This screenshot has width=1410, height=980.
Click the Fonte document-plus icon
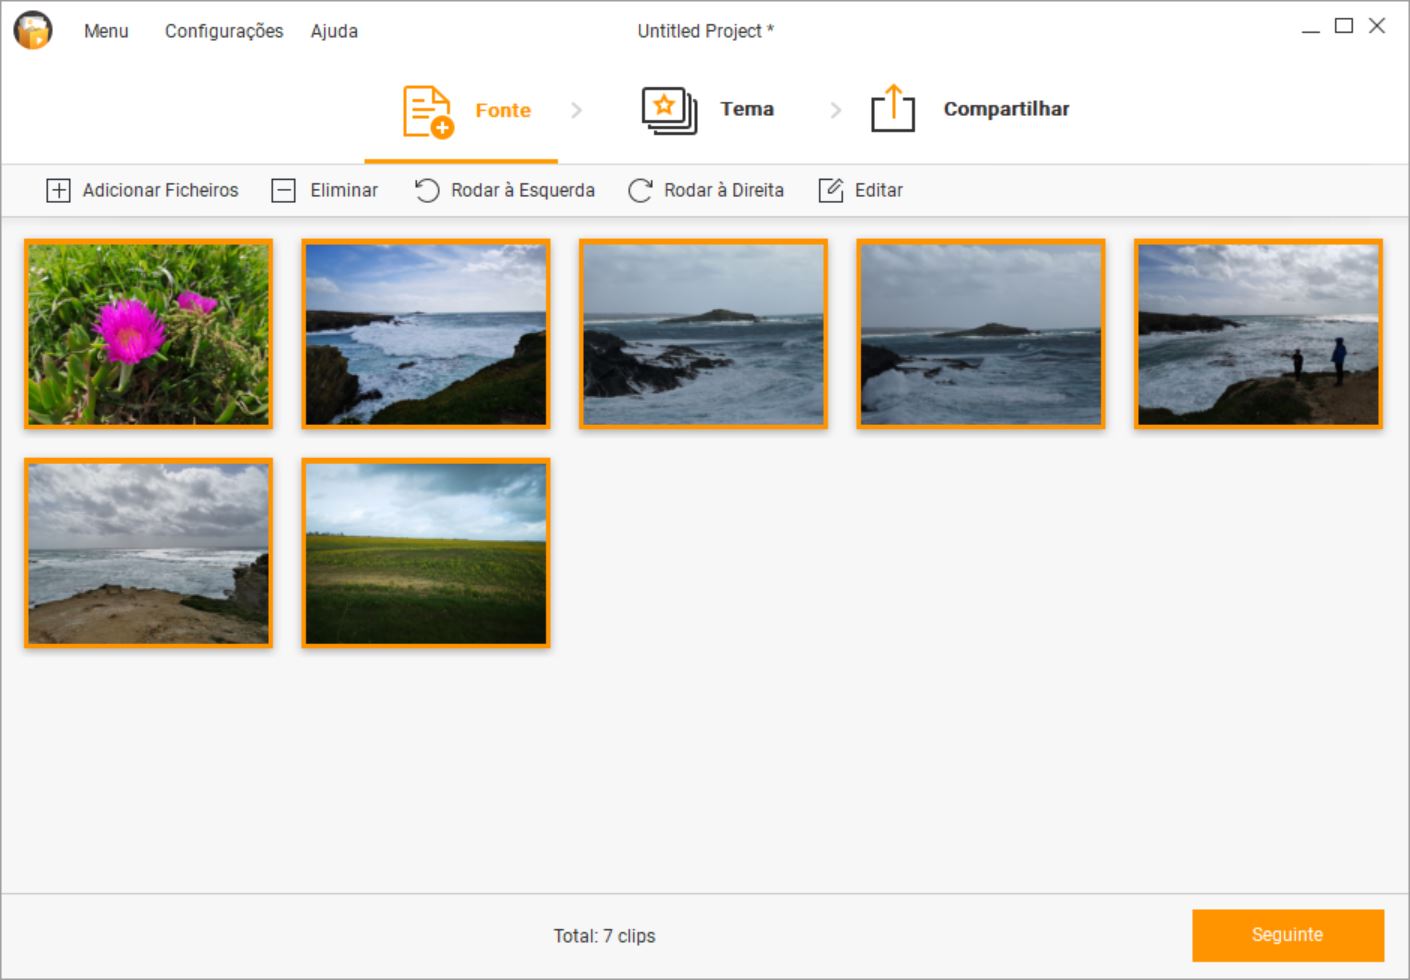(427, 111)
